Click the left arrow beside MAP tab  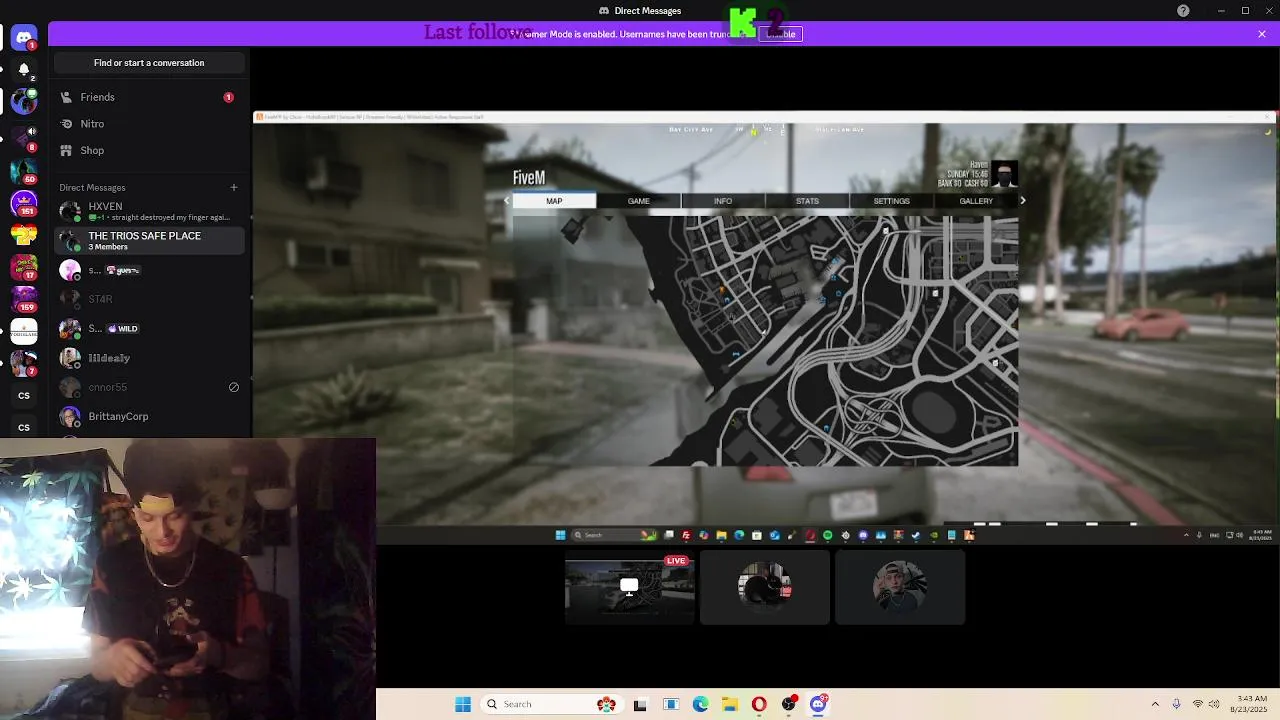506,201
